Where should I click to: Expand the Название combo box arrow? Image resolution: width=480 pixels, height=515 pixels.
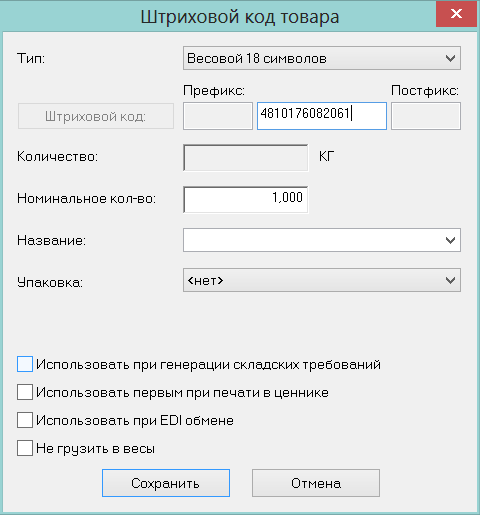pyautogui.click(x=450, y=240)
